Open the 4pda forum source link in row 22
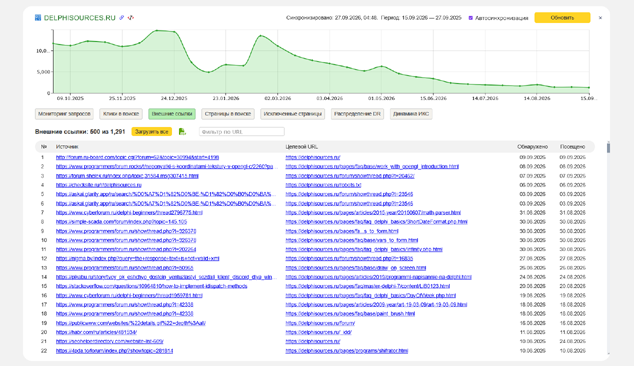Screen dimensions: 634x366 [114, 351]
